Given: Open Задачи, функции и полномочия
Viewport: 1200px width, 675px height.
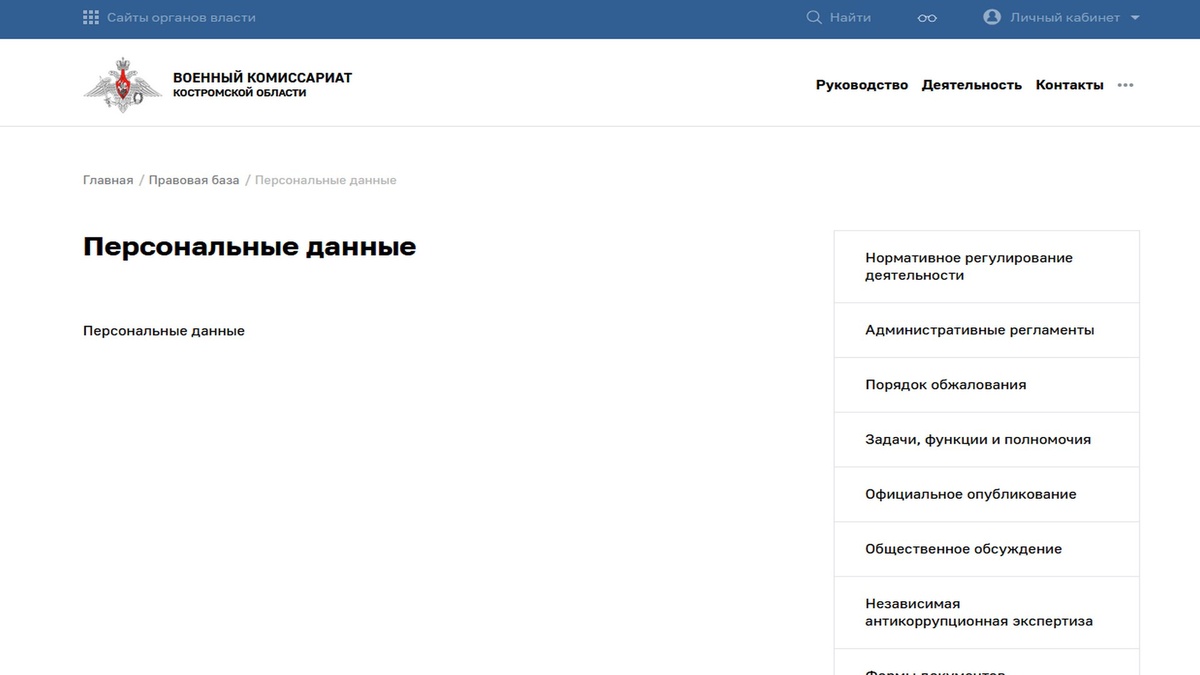Looking at the screenshot, I should pyautogui.click(x=977, y=439).
